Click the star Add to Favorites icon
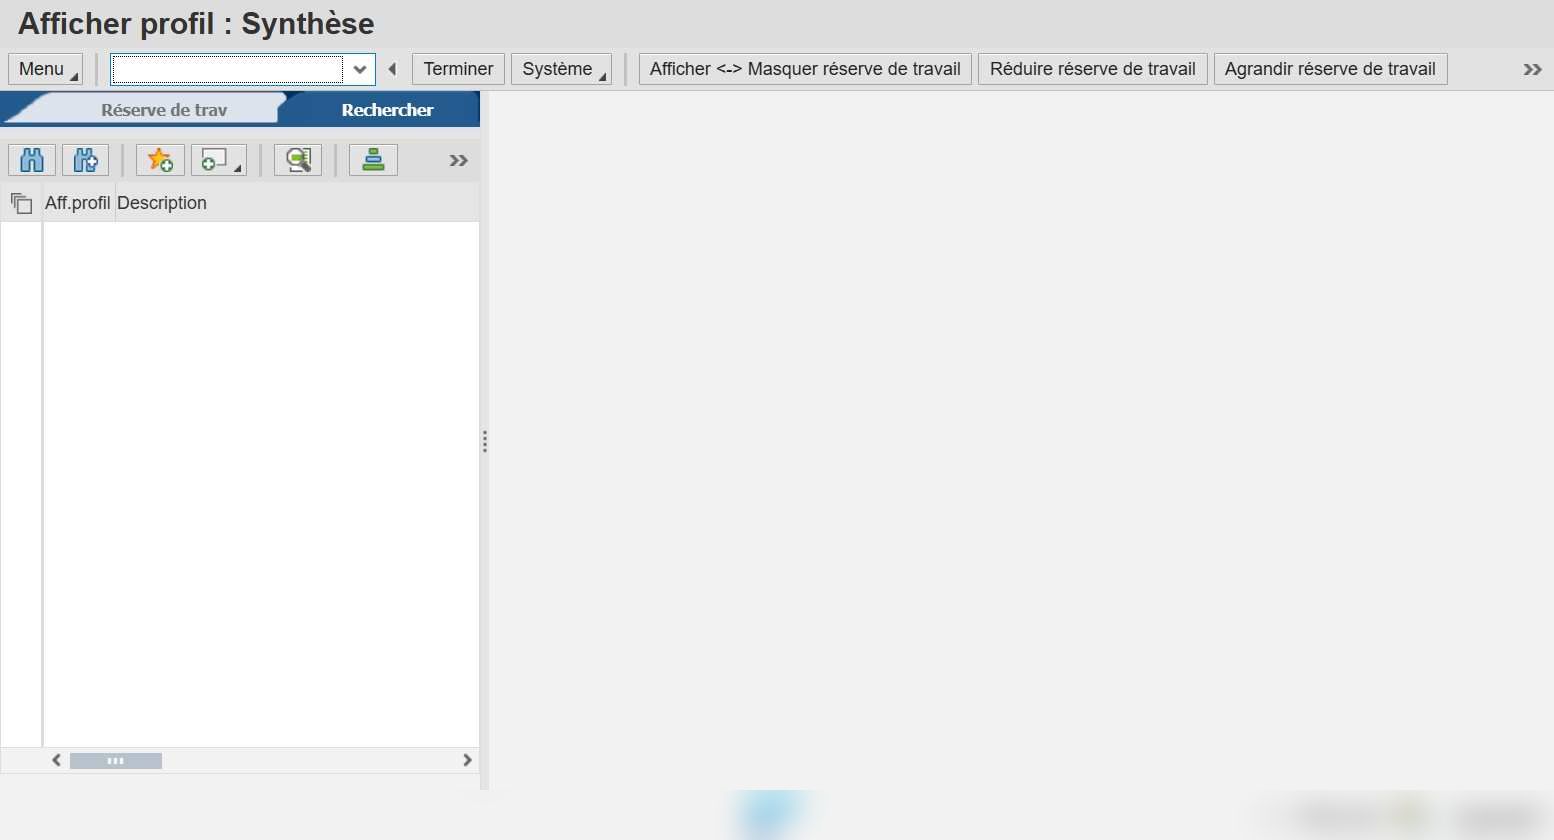Viewport: 1554px width, 840px height. (x=160, y=160)
